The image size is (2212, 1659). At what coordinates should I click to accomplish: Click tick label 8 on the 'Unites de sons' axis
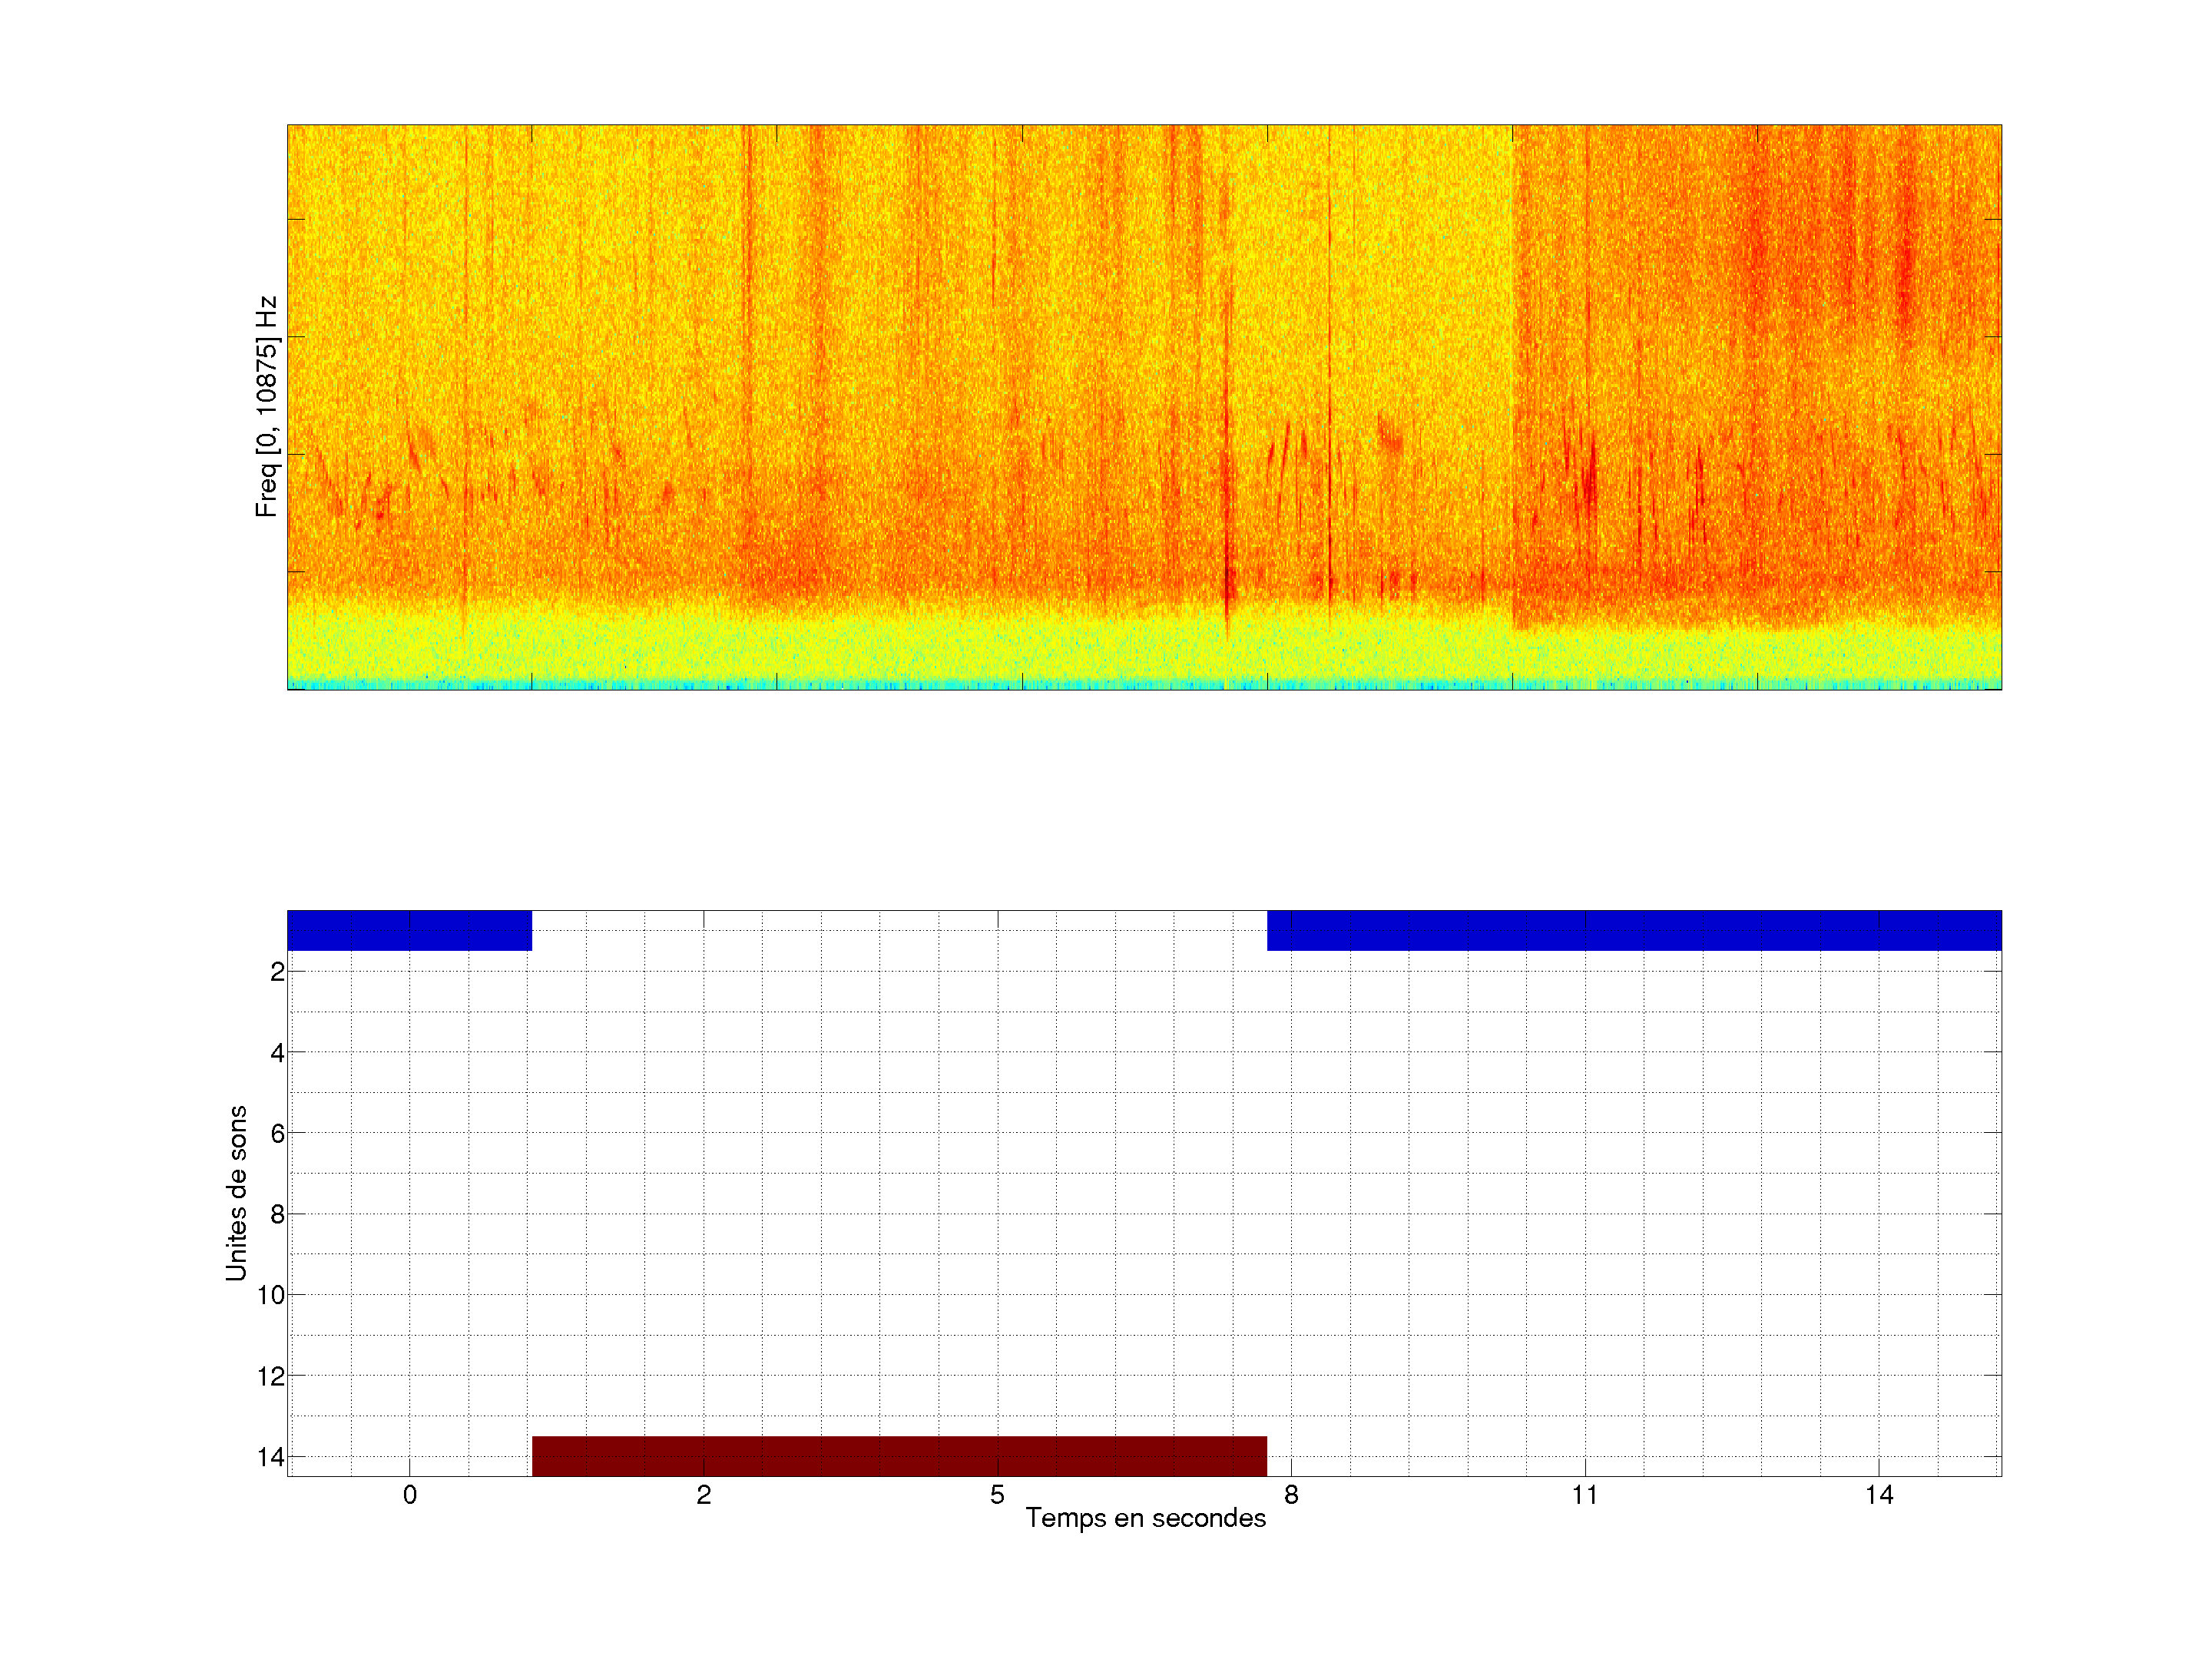277,1214
